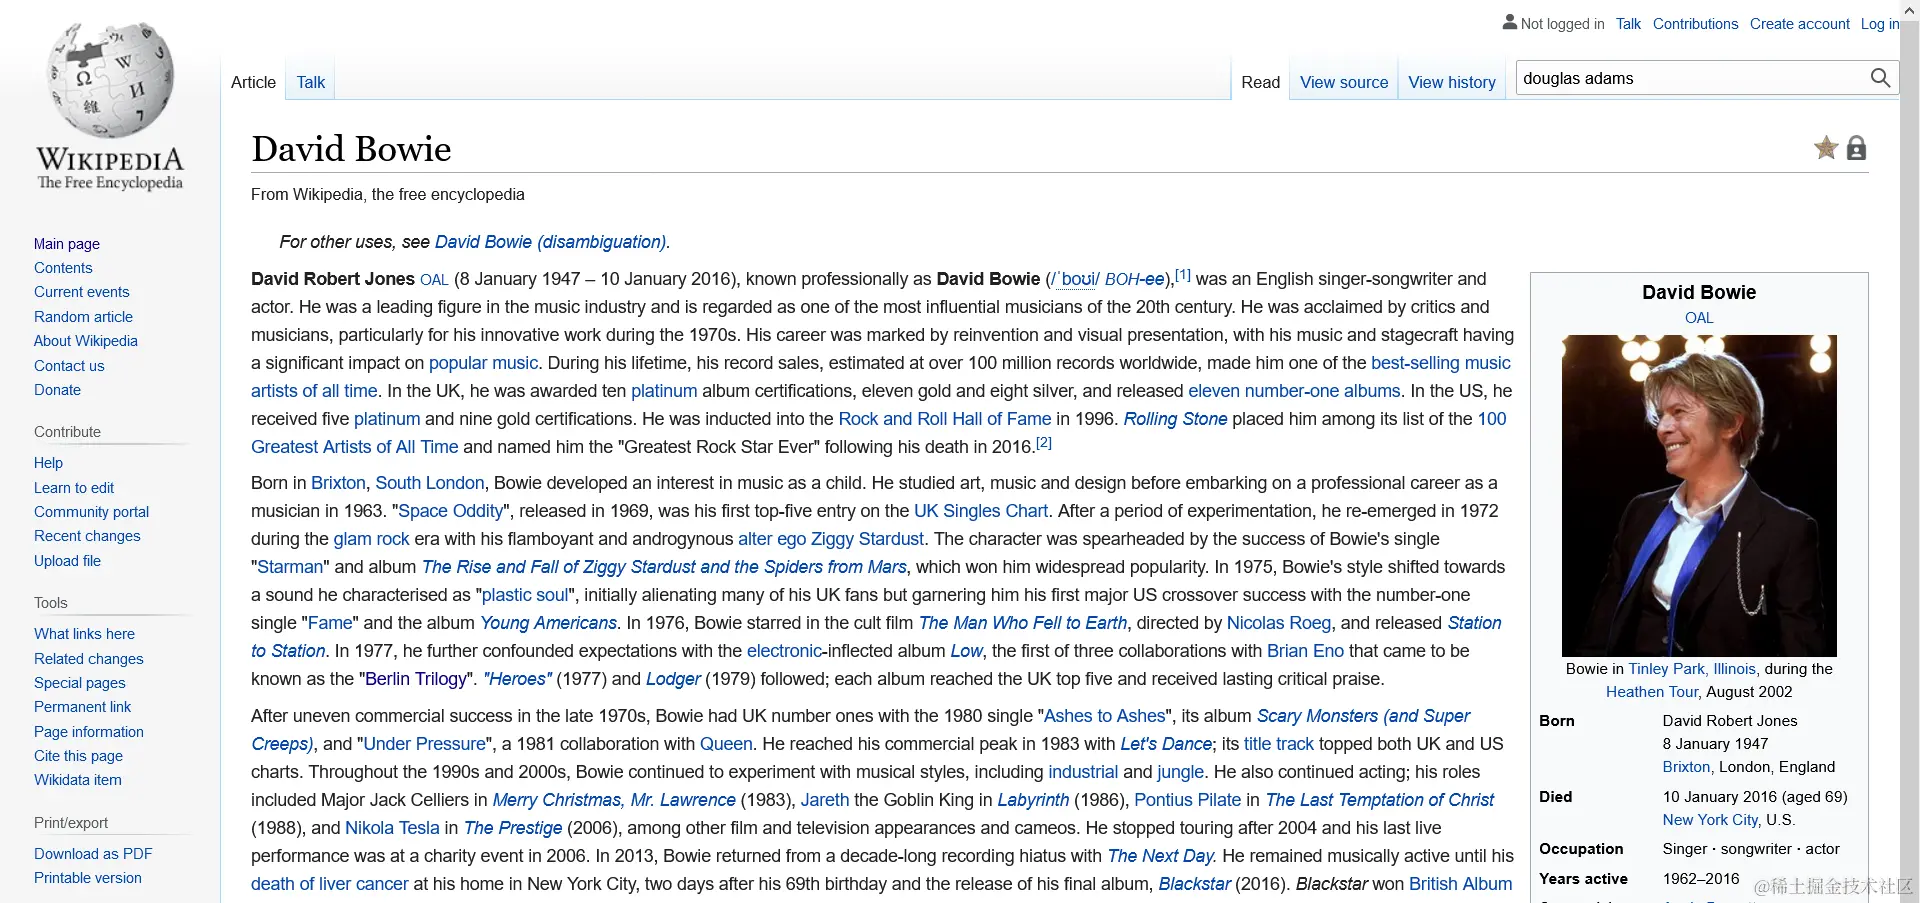This screenshot has width=1920, height=903.
Task: Open Queen band link
Action: pyautogui.click(x=726, y=744)
